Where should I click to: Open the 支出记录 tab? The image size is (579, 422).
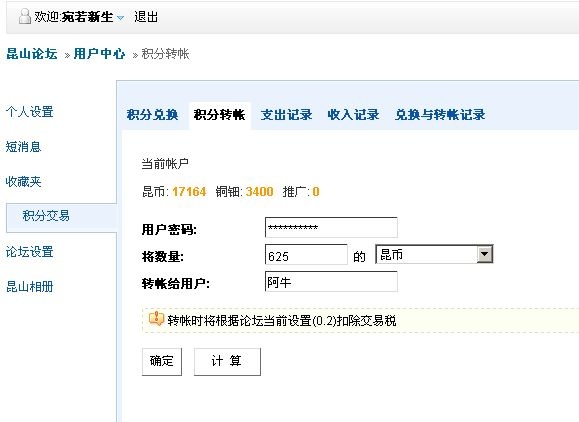tap(287, 114)
